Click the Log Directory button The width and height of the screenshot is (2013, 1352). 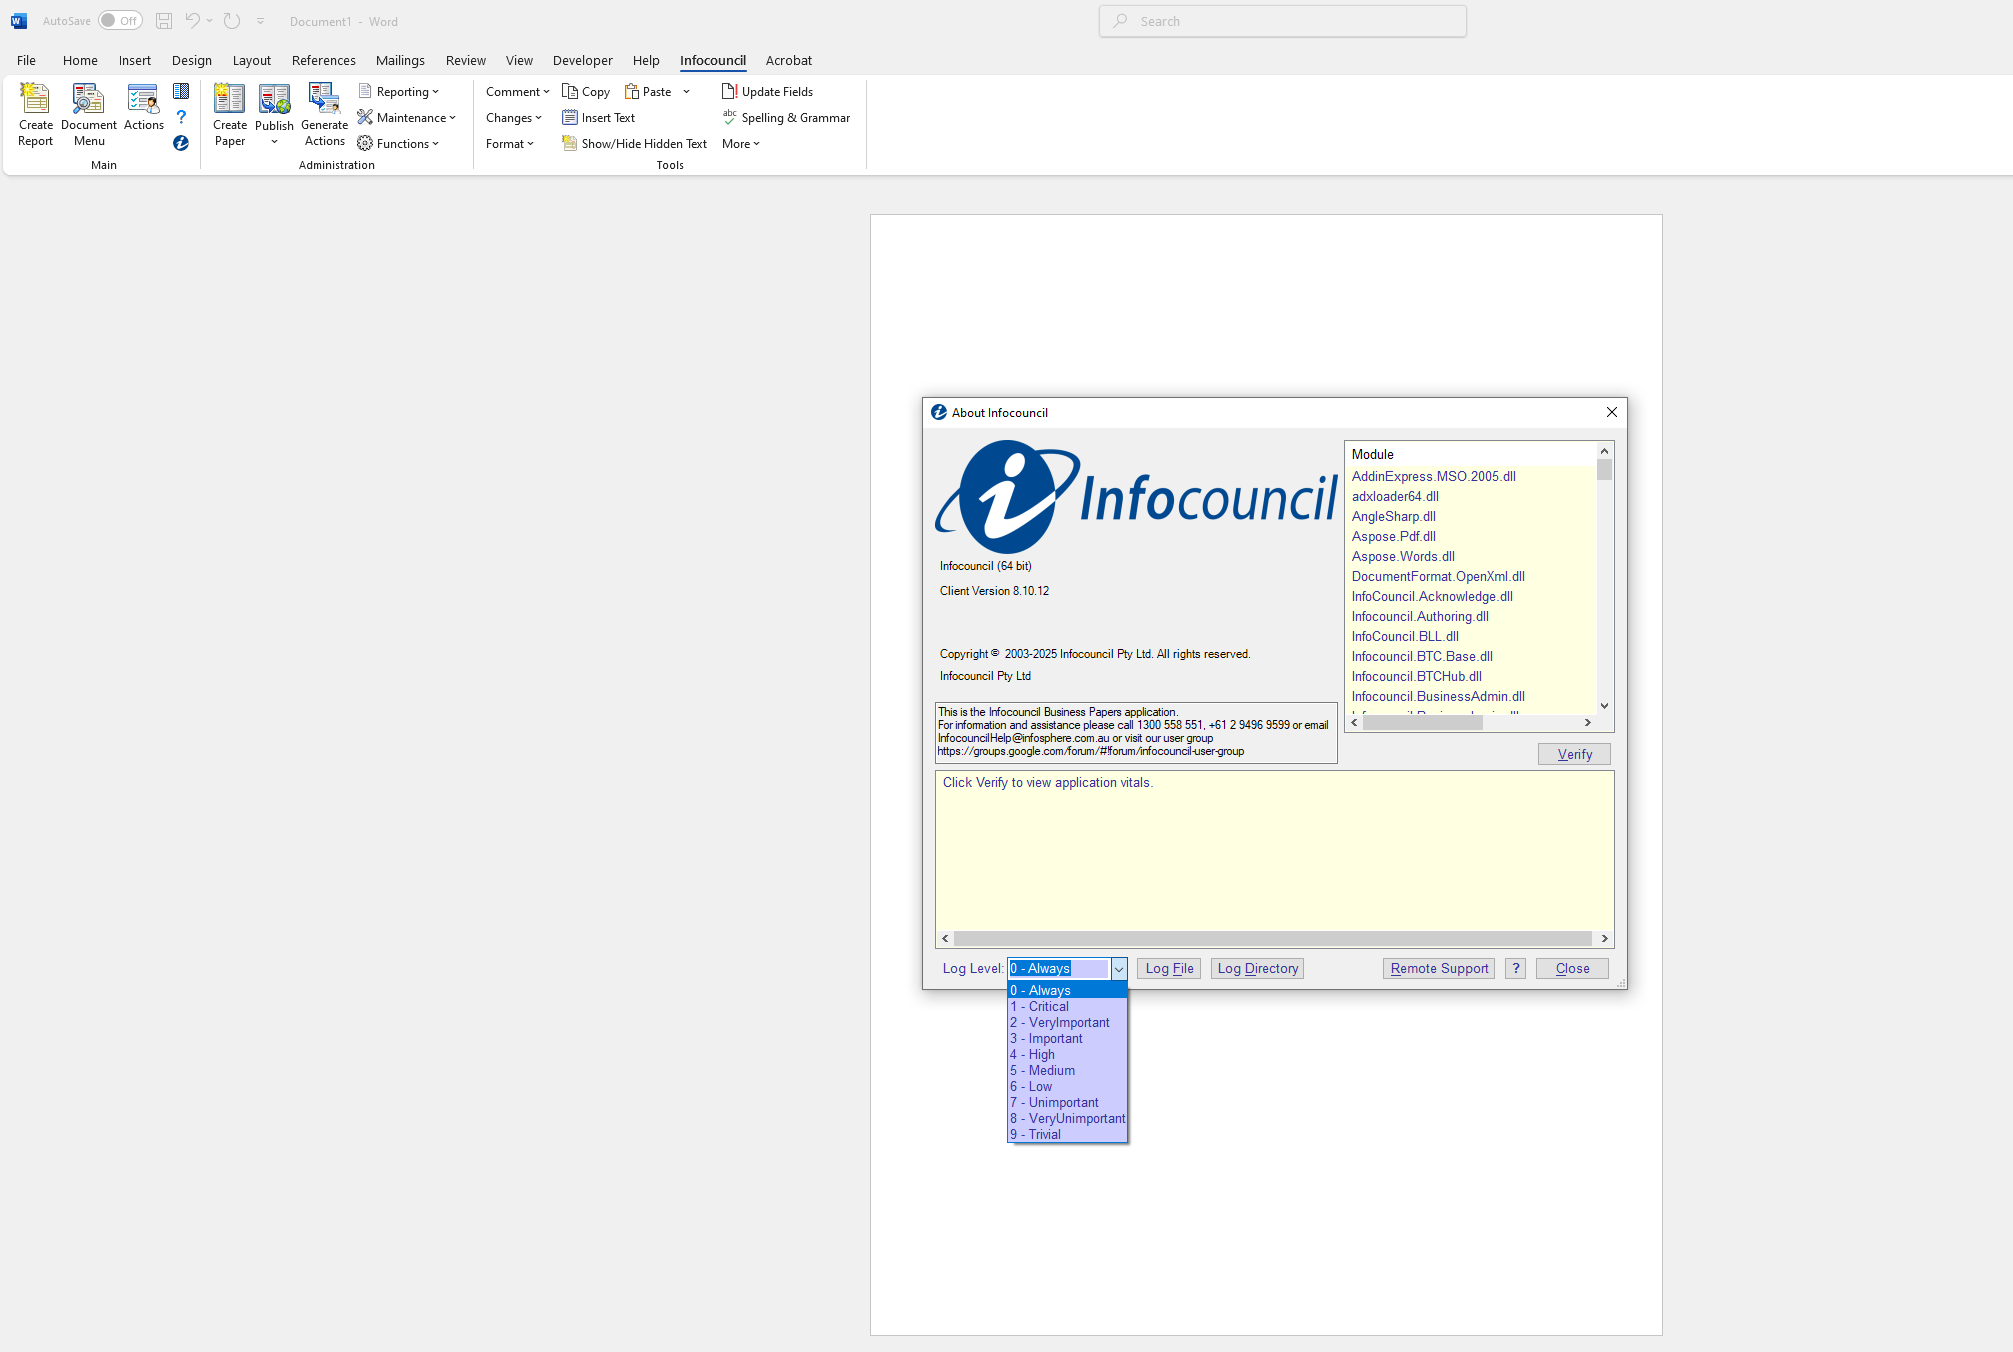pos(1257,968)
